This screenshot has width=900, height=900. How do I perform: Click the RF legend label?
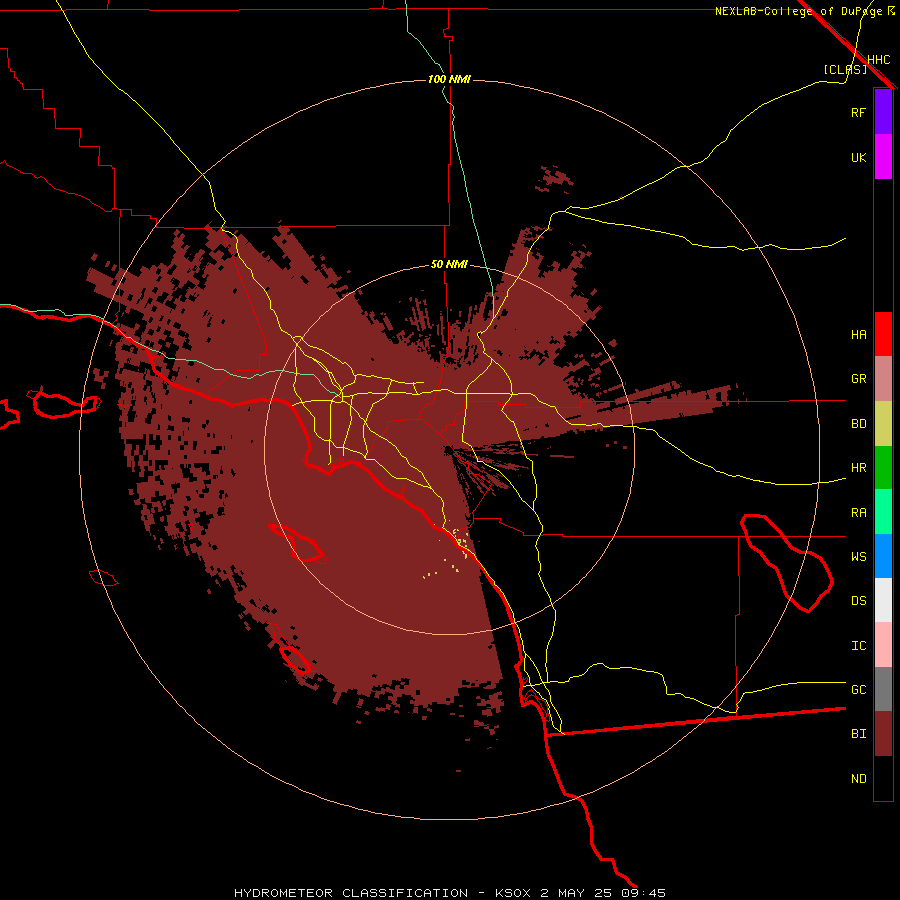pyautogui.click(x=858, y=112)
